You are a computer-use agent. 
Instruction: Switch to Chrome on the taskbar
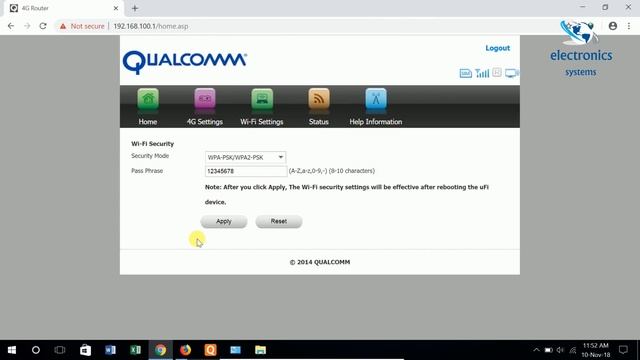160,350
